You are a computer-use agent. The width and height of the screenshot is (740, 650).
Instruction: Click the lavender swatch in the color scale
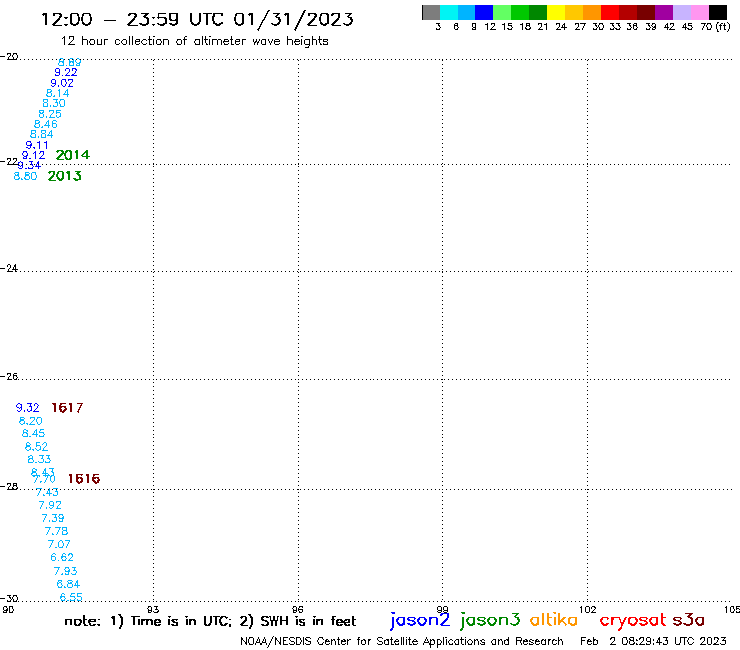(682, 12)
